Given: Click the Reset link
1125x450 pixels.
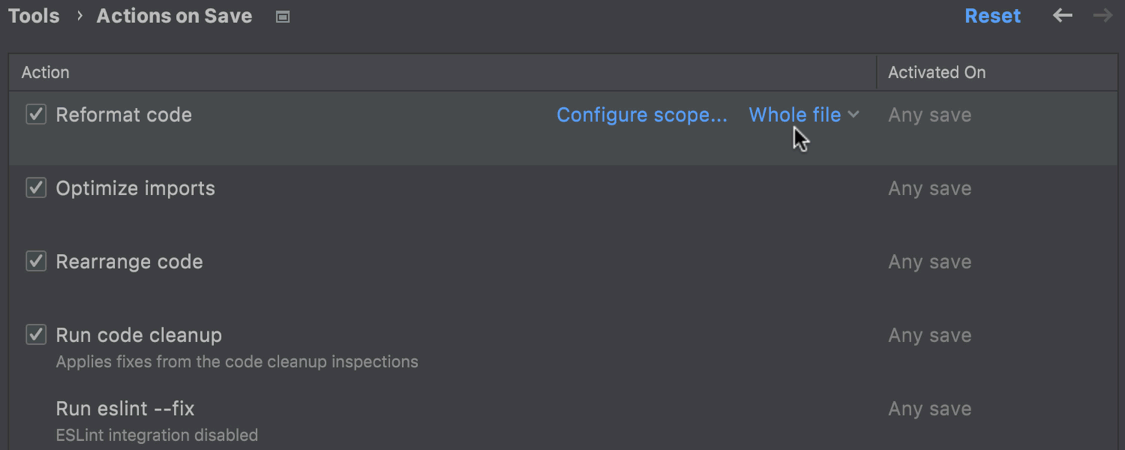Looking at the screenshot, I should (992, 17).
